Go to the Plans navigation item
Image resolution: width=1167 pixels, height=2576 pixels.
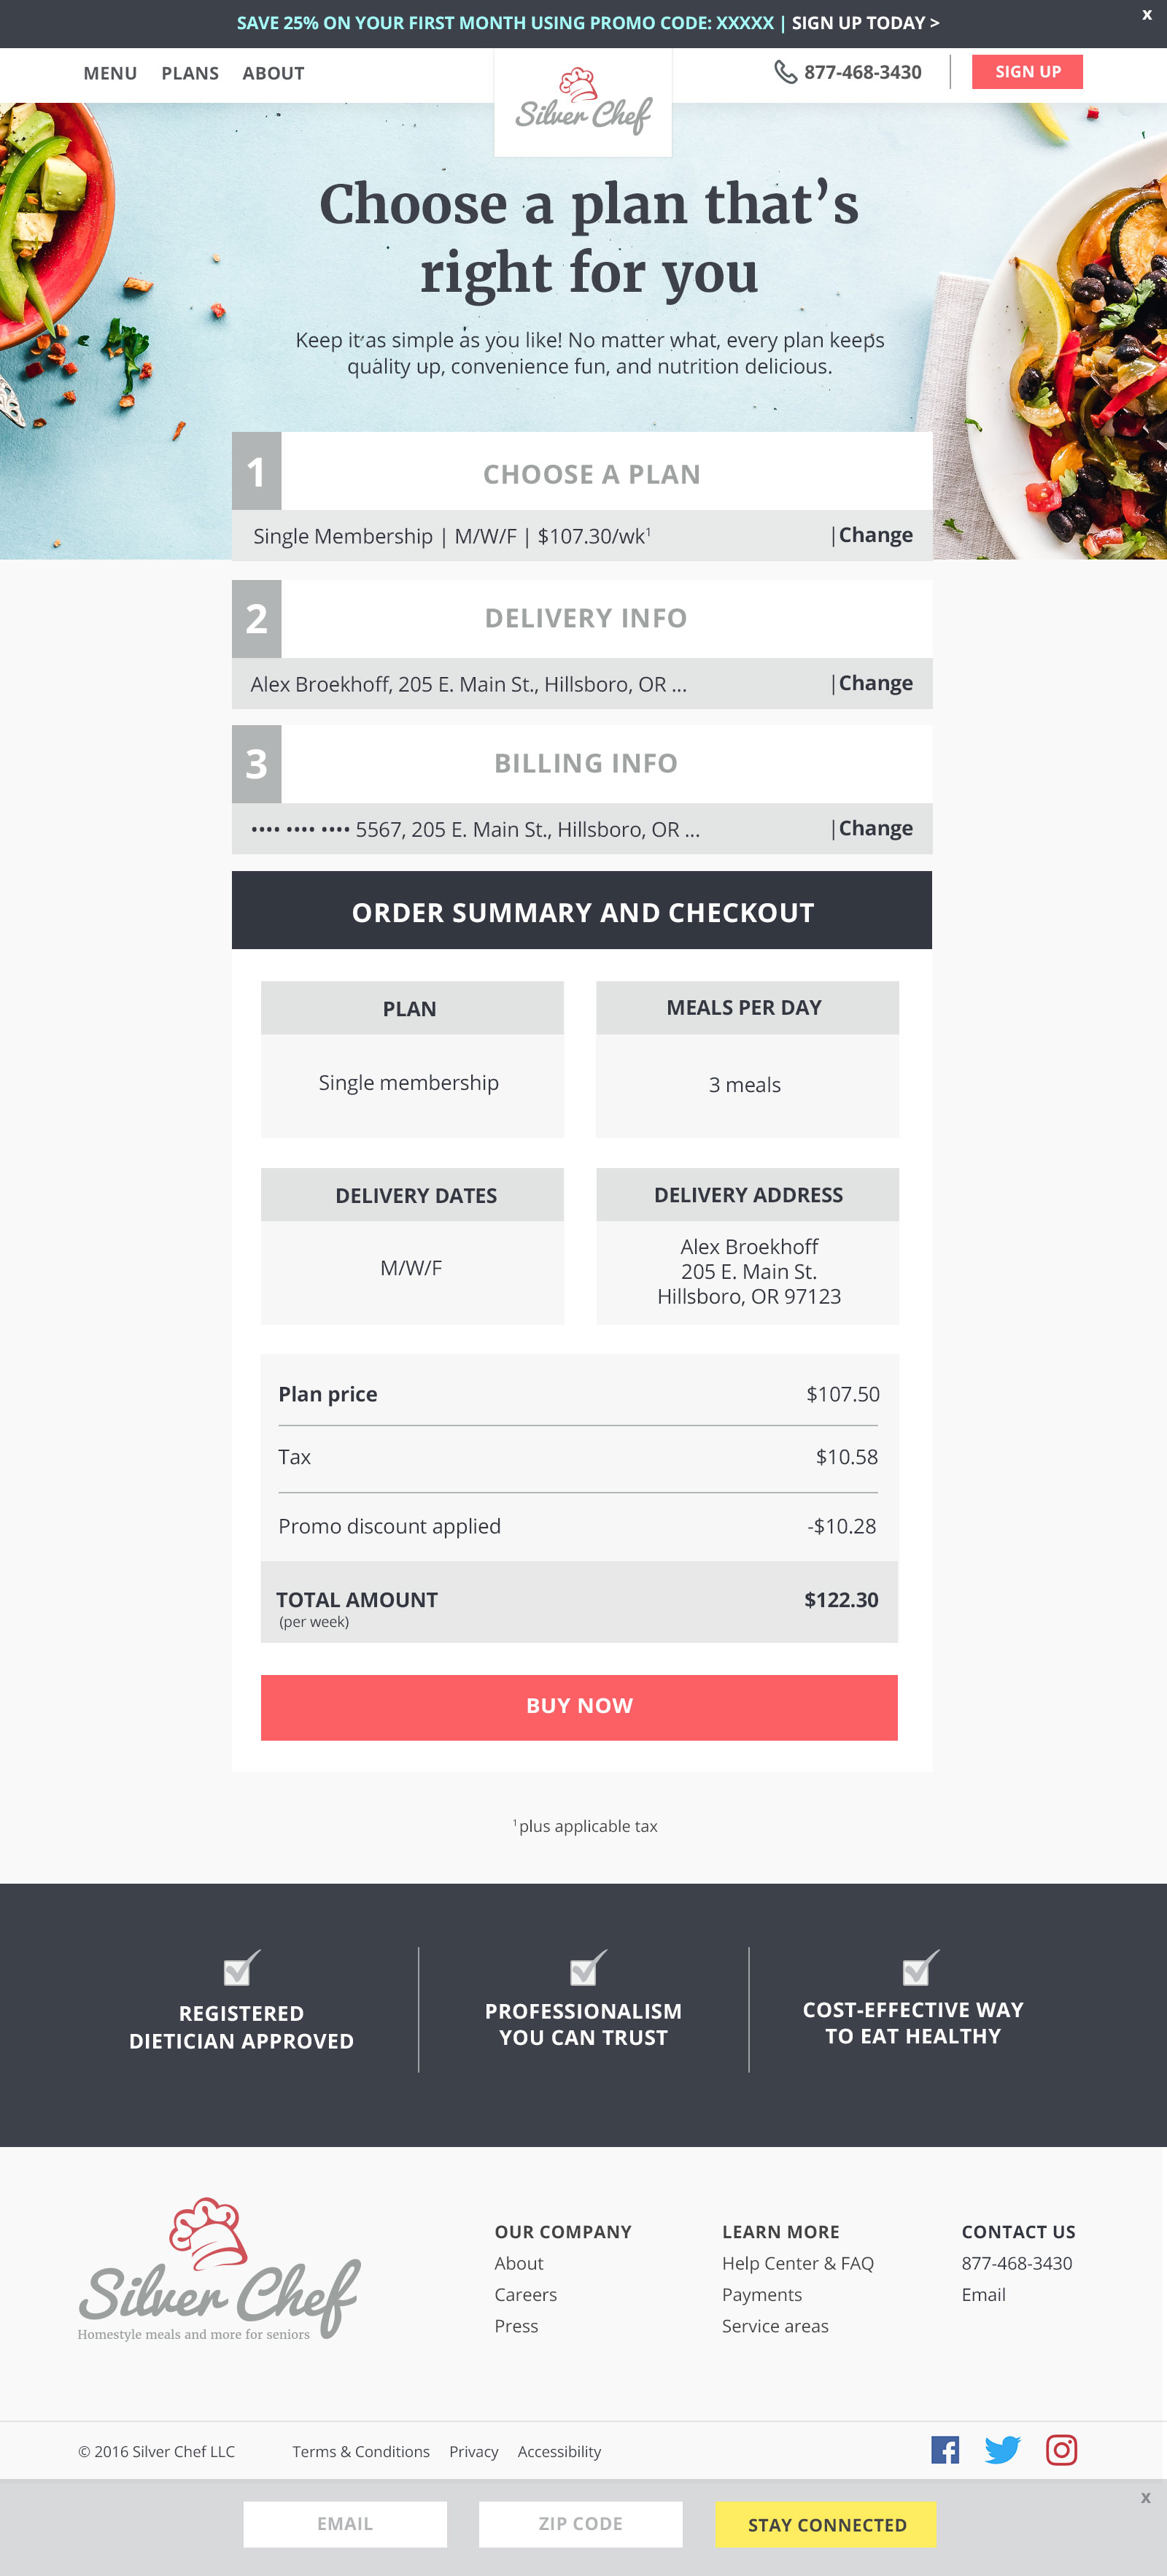tap(190, 73)
